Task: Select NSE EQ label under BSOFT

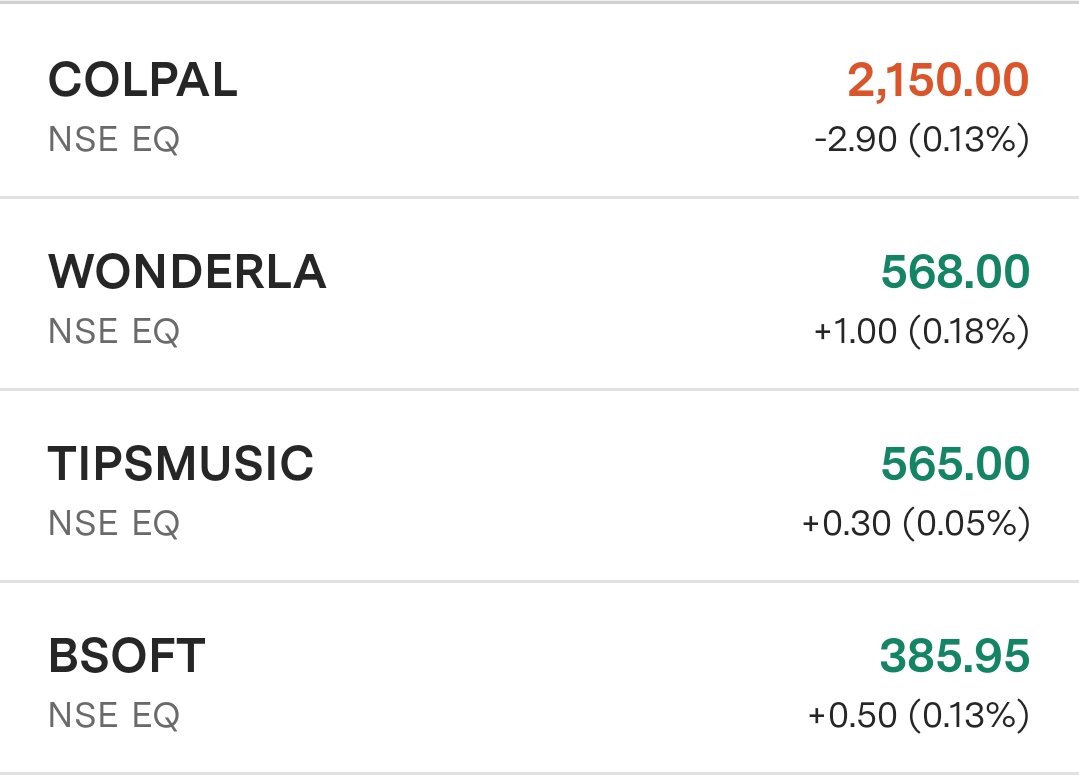Action: [114, 715]
